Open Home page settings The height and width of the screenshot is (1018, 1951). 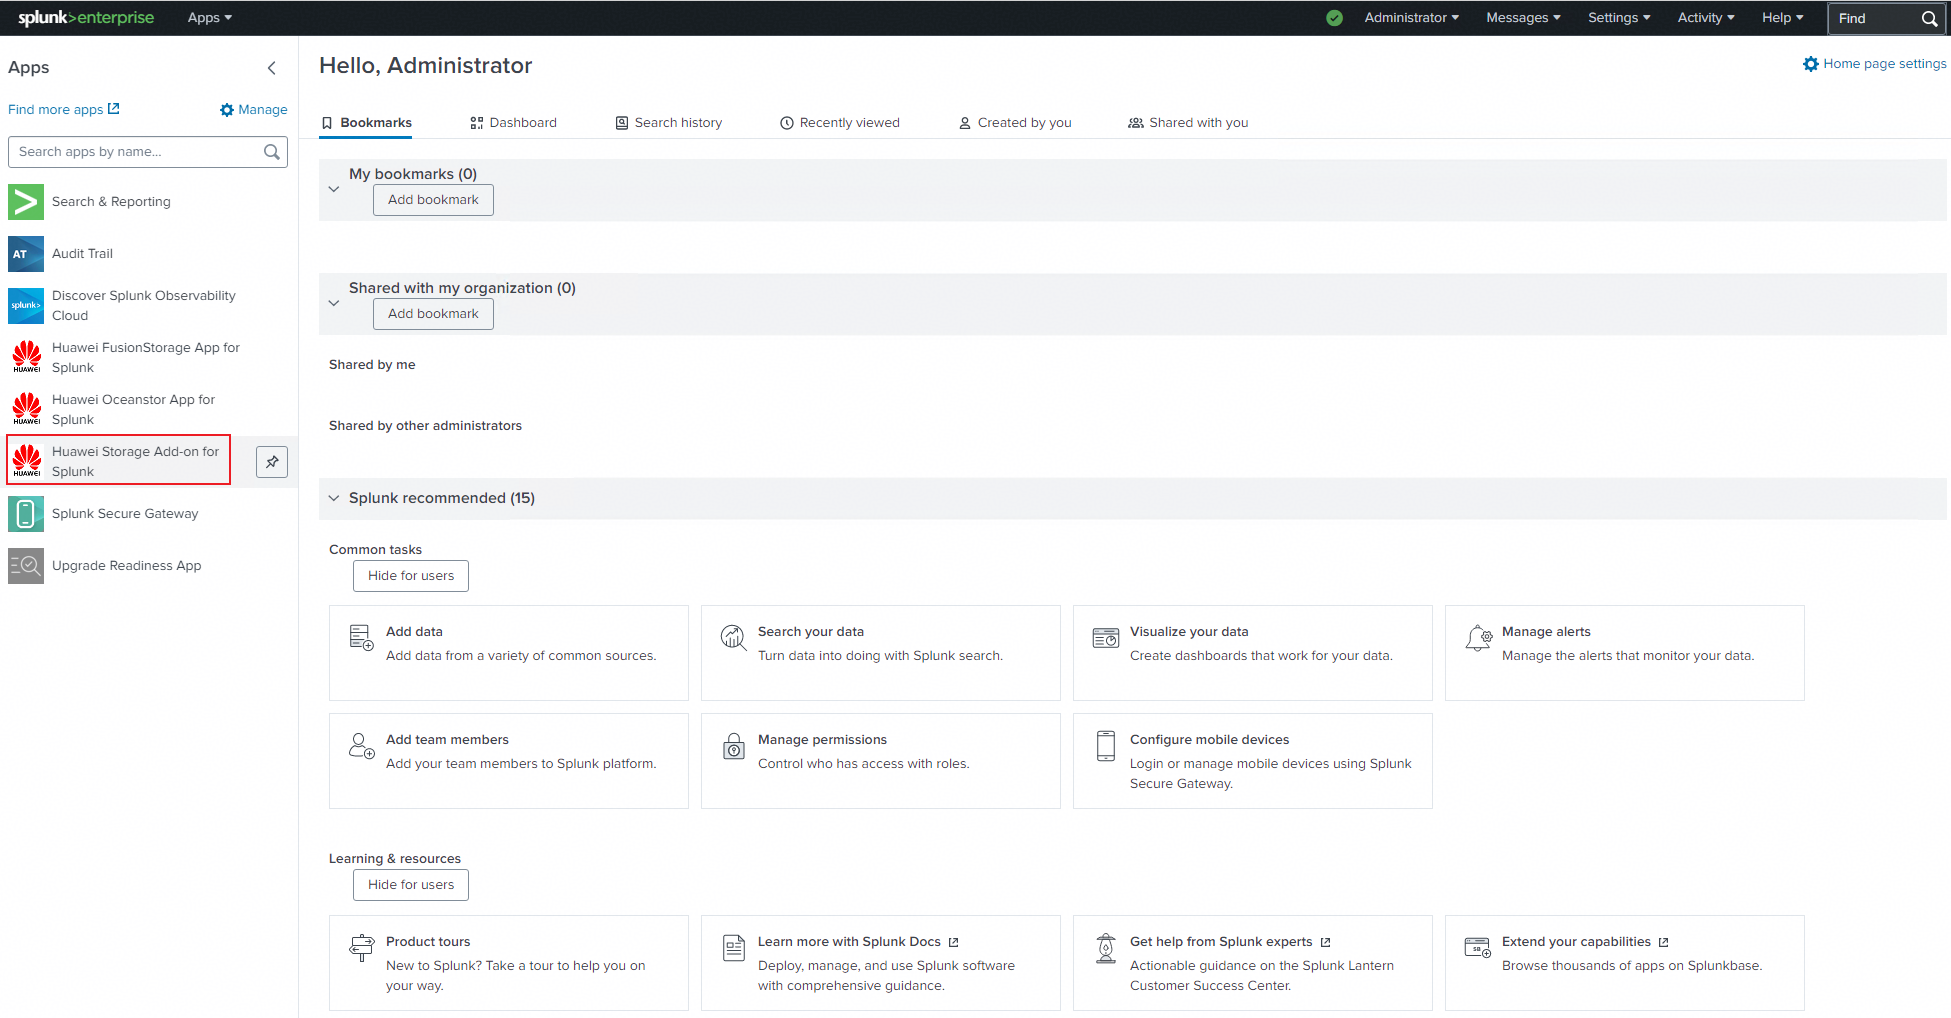1875,64
